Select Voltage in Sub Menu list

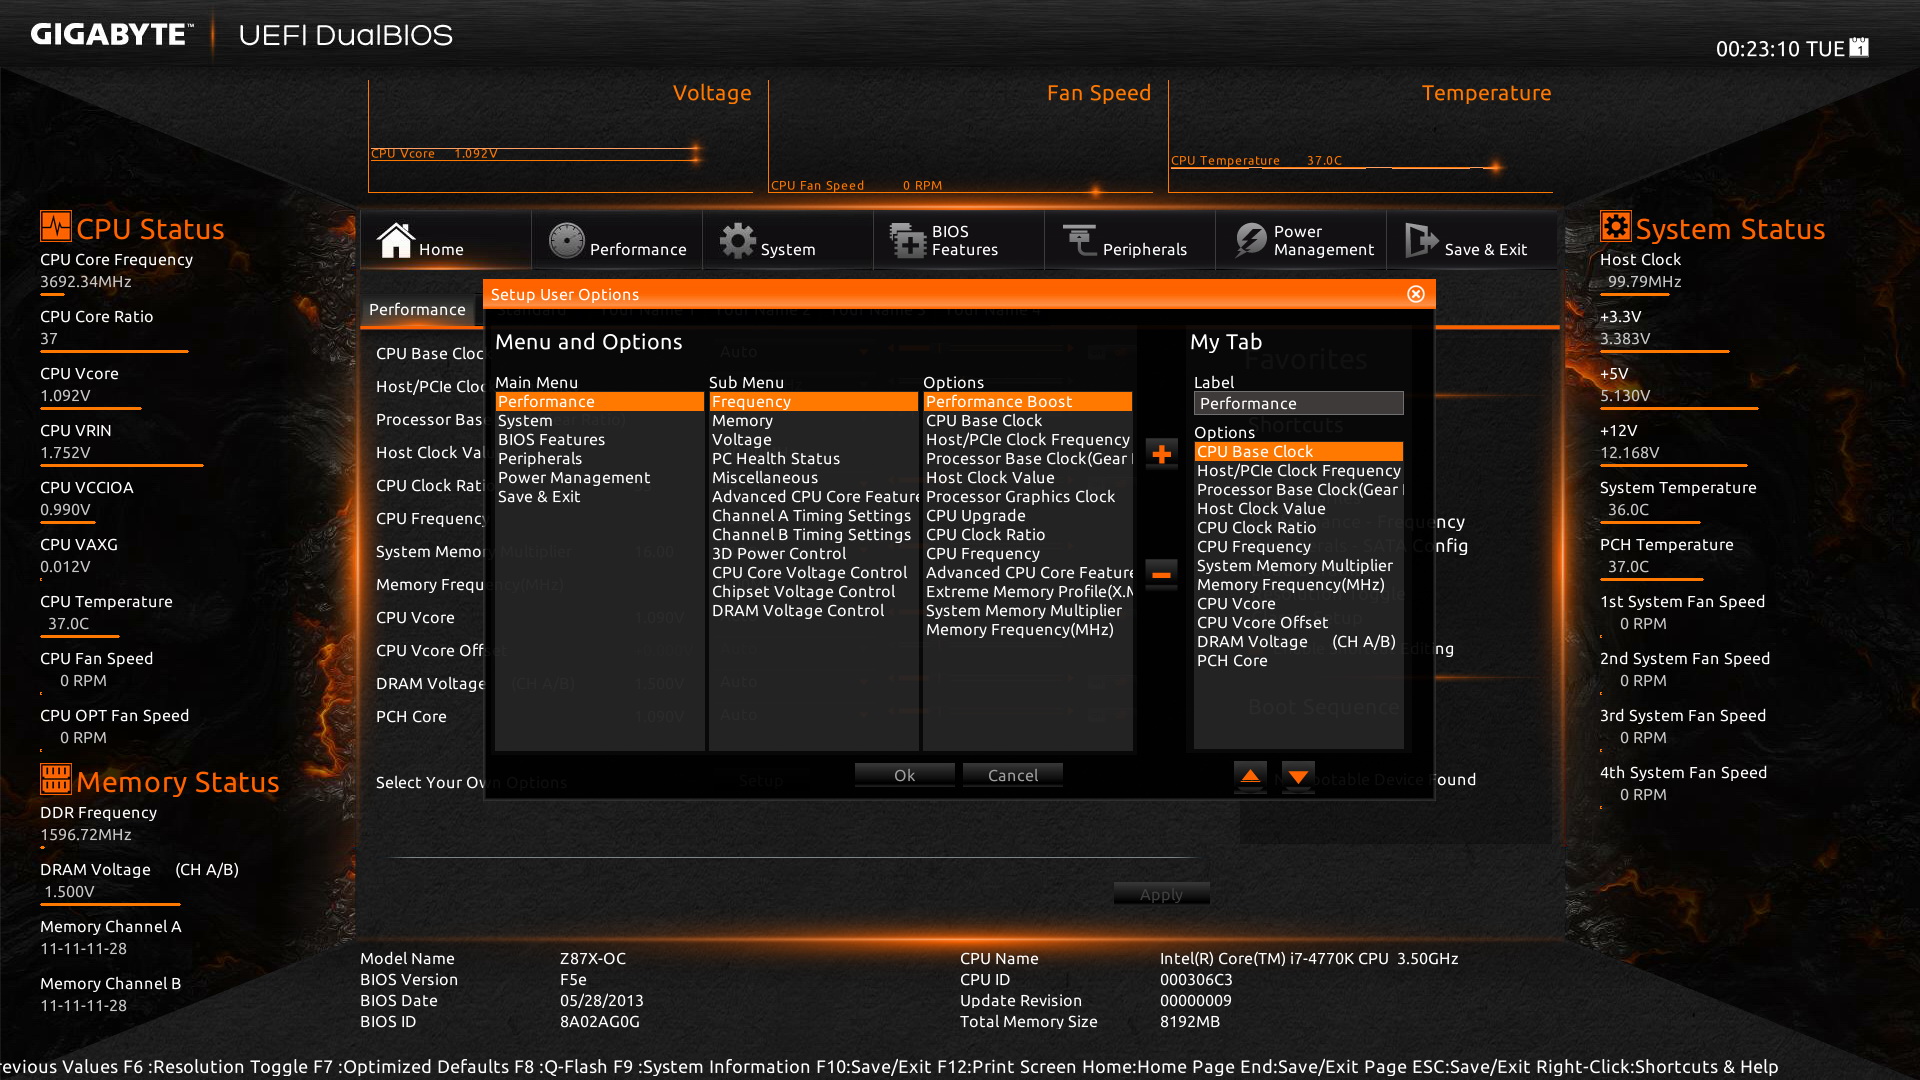pos(814,440)
